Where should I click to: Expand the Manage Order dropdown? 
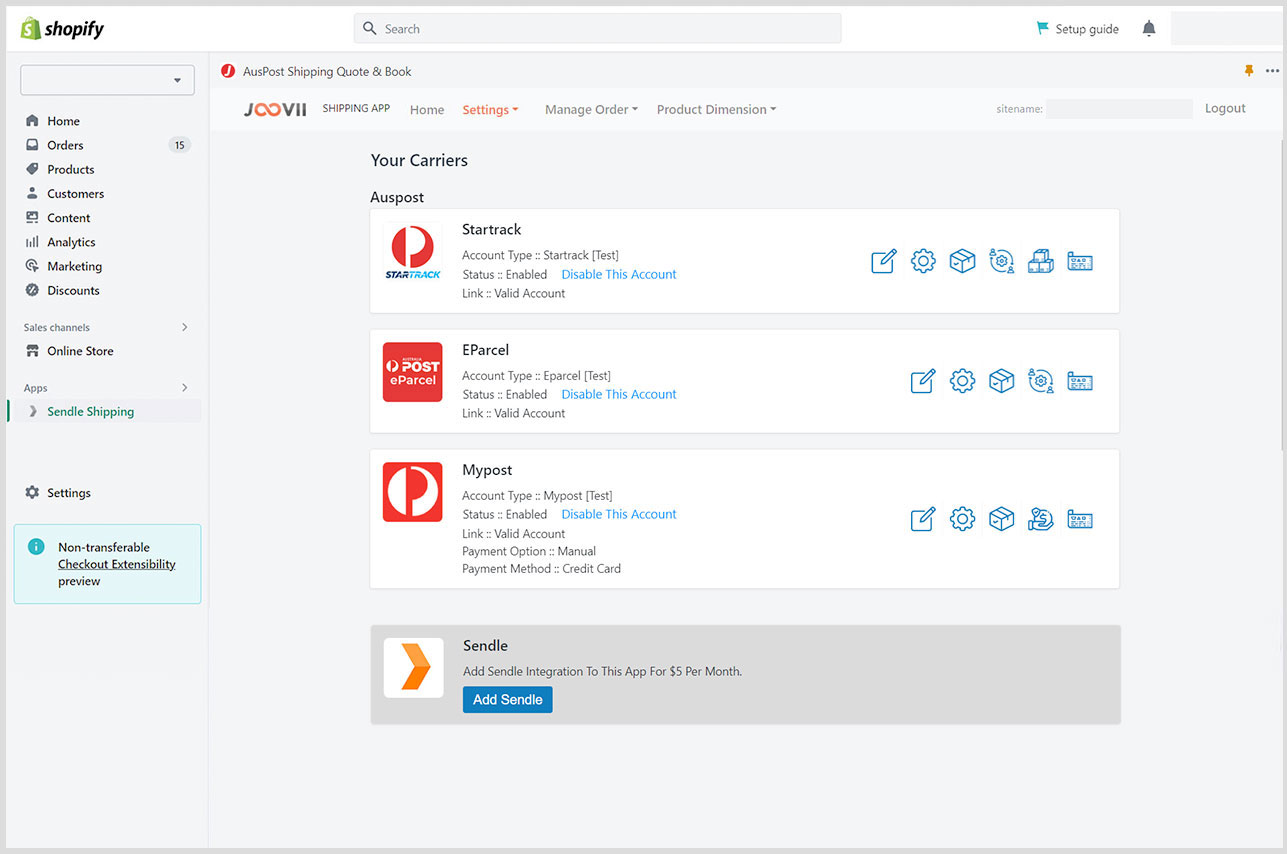pos(591,110)
